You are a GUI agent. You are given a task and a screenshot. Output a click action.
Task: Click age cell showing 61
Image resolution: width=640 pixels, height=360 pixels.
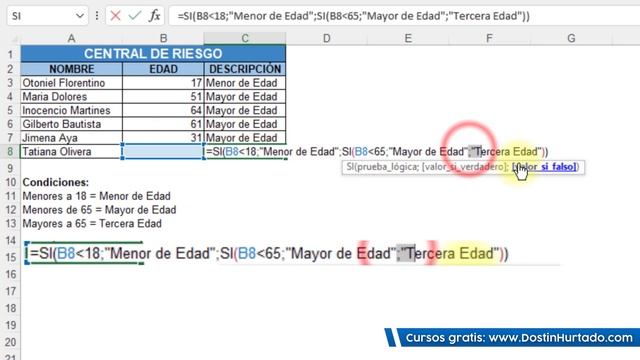163,124
